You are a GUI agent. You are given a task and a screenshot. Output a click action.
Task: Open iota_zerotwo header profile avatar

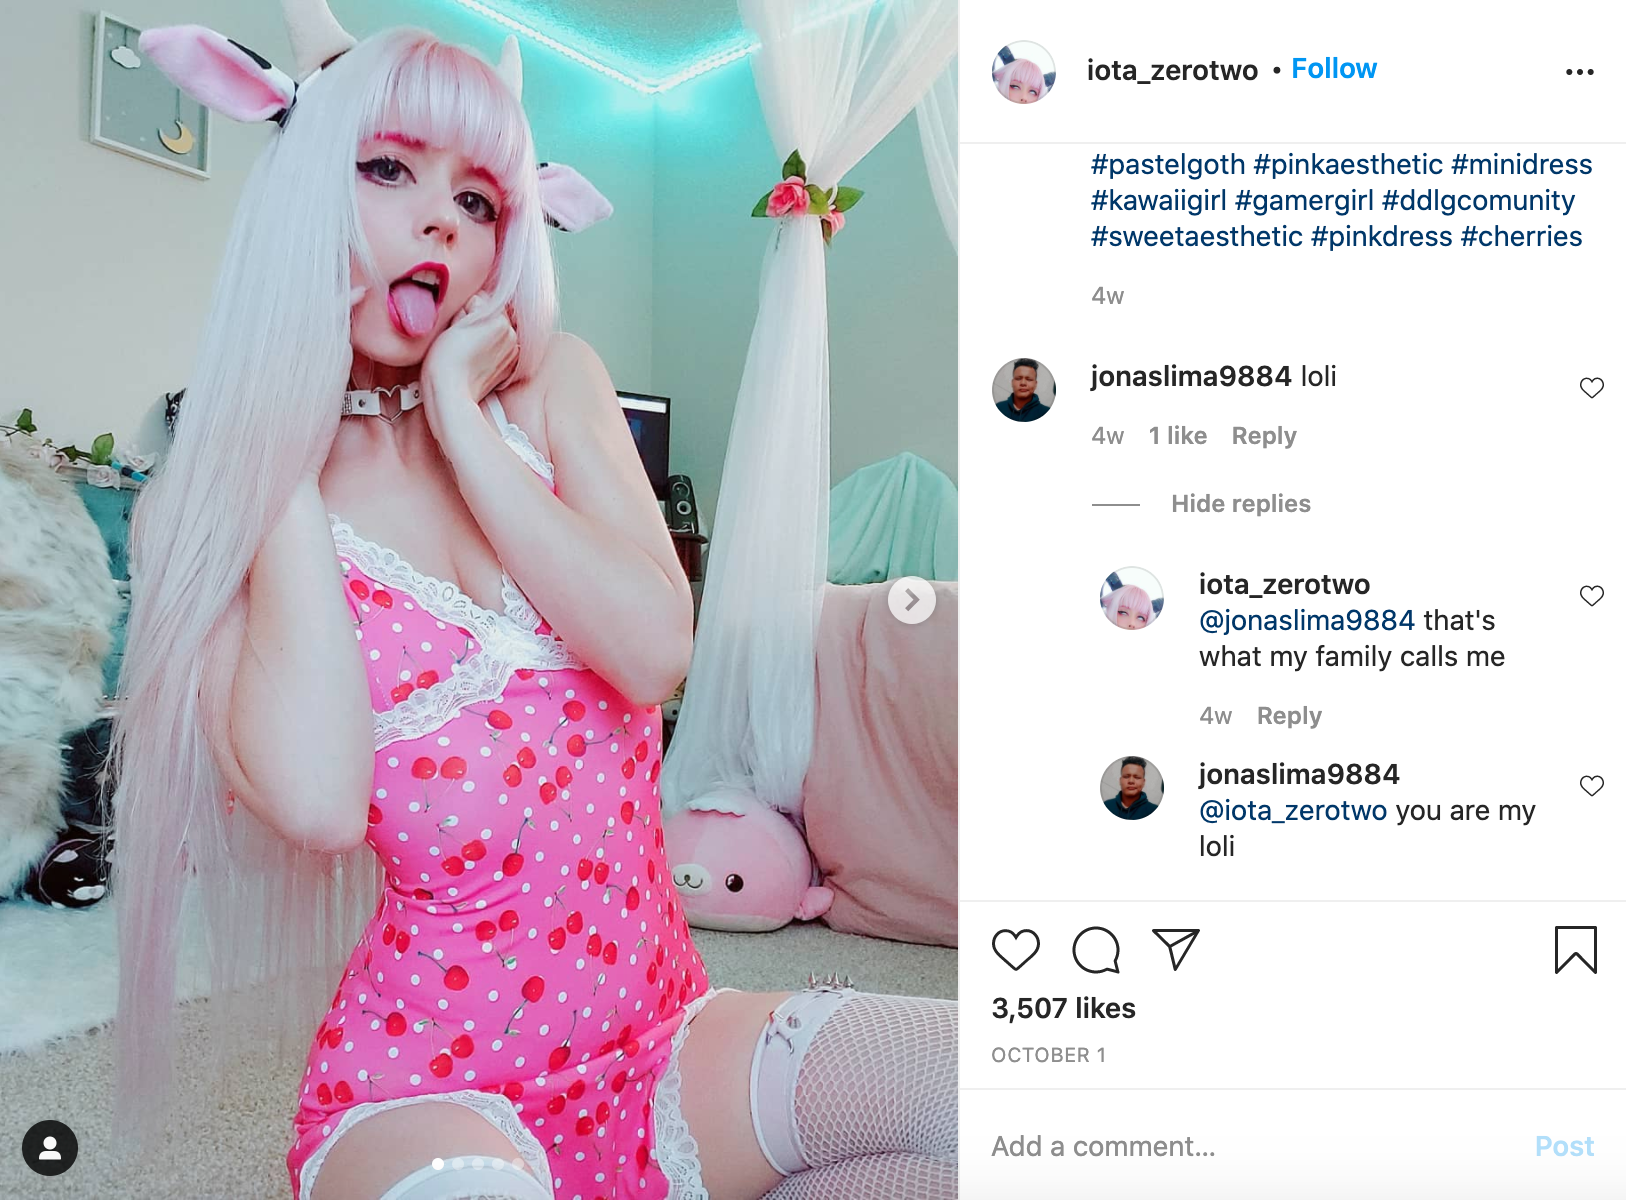pyautogui.click(x=1023, y=72)
